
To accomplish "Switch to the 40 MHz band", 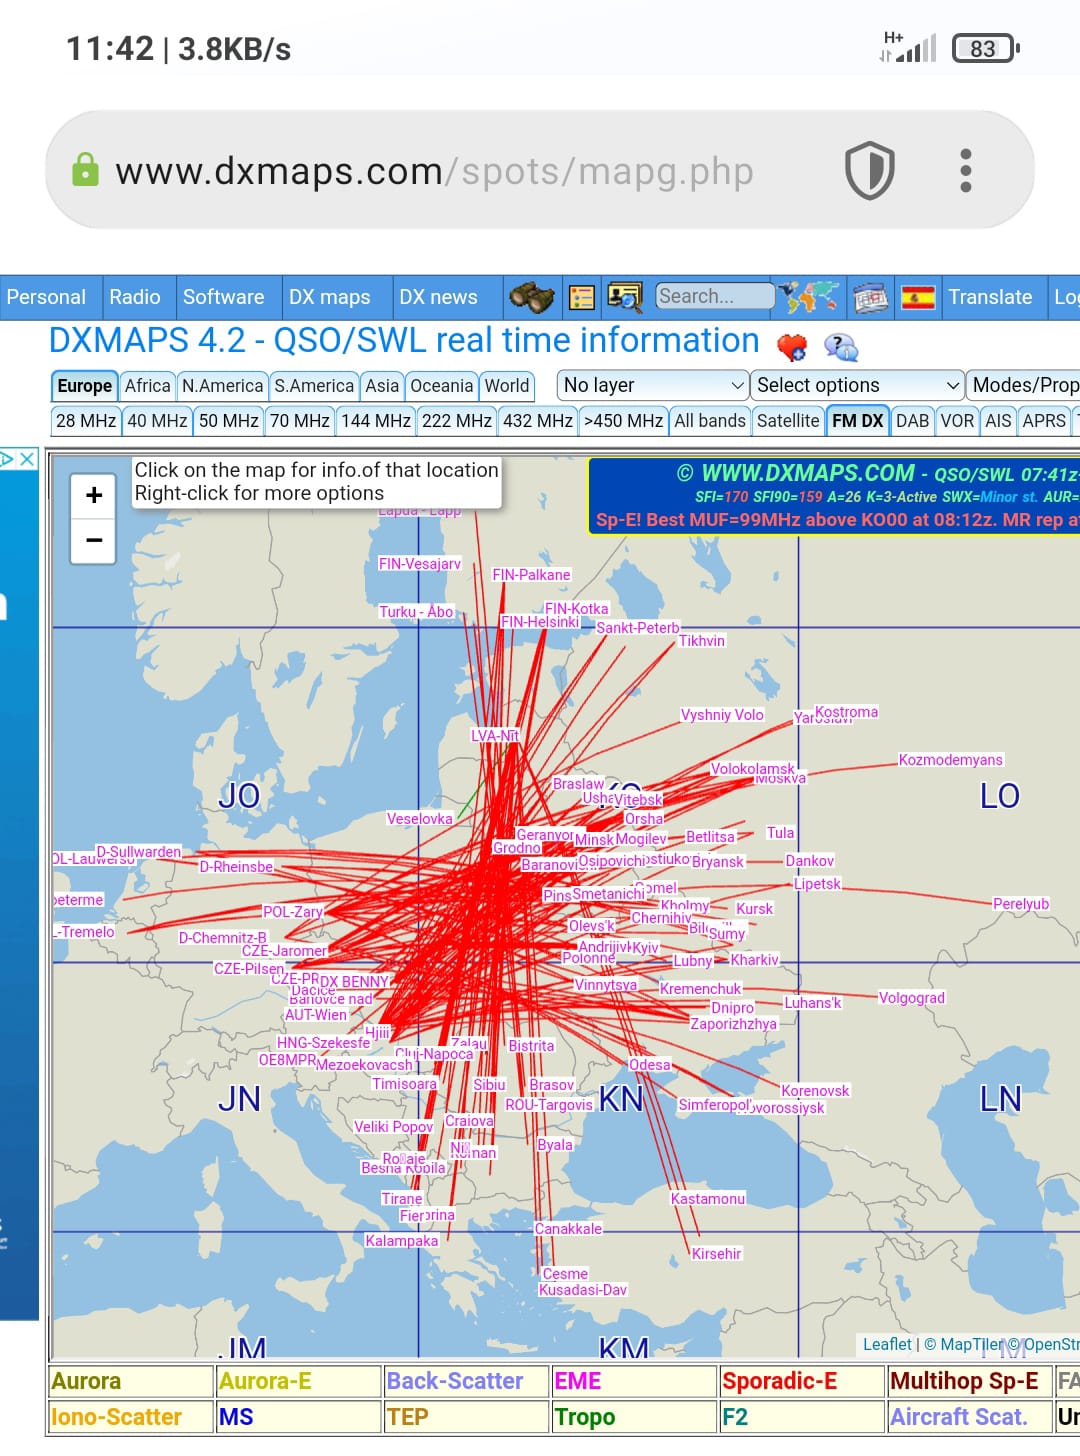I will (x=157, y=421).
